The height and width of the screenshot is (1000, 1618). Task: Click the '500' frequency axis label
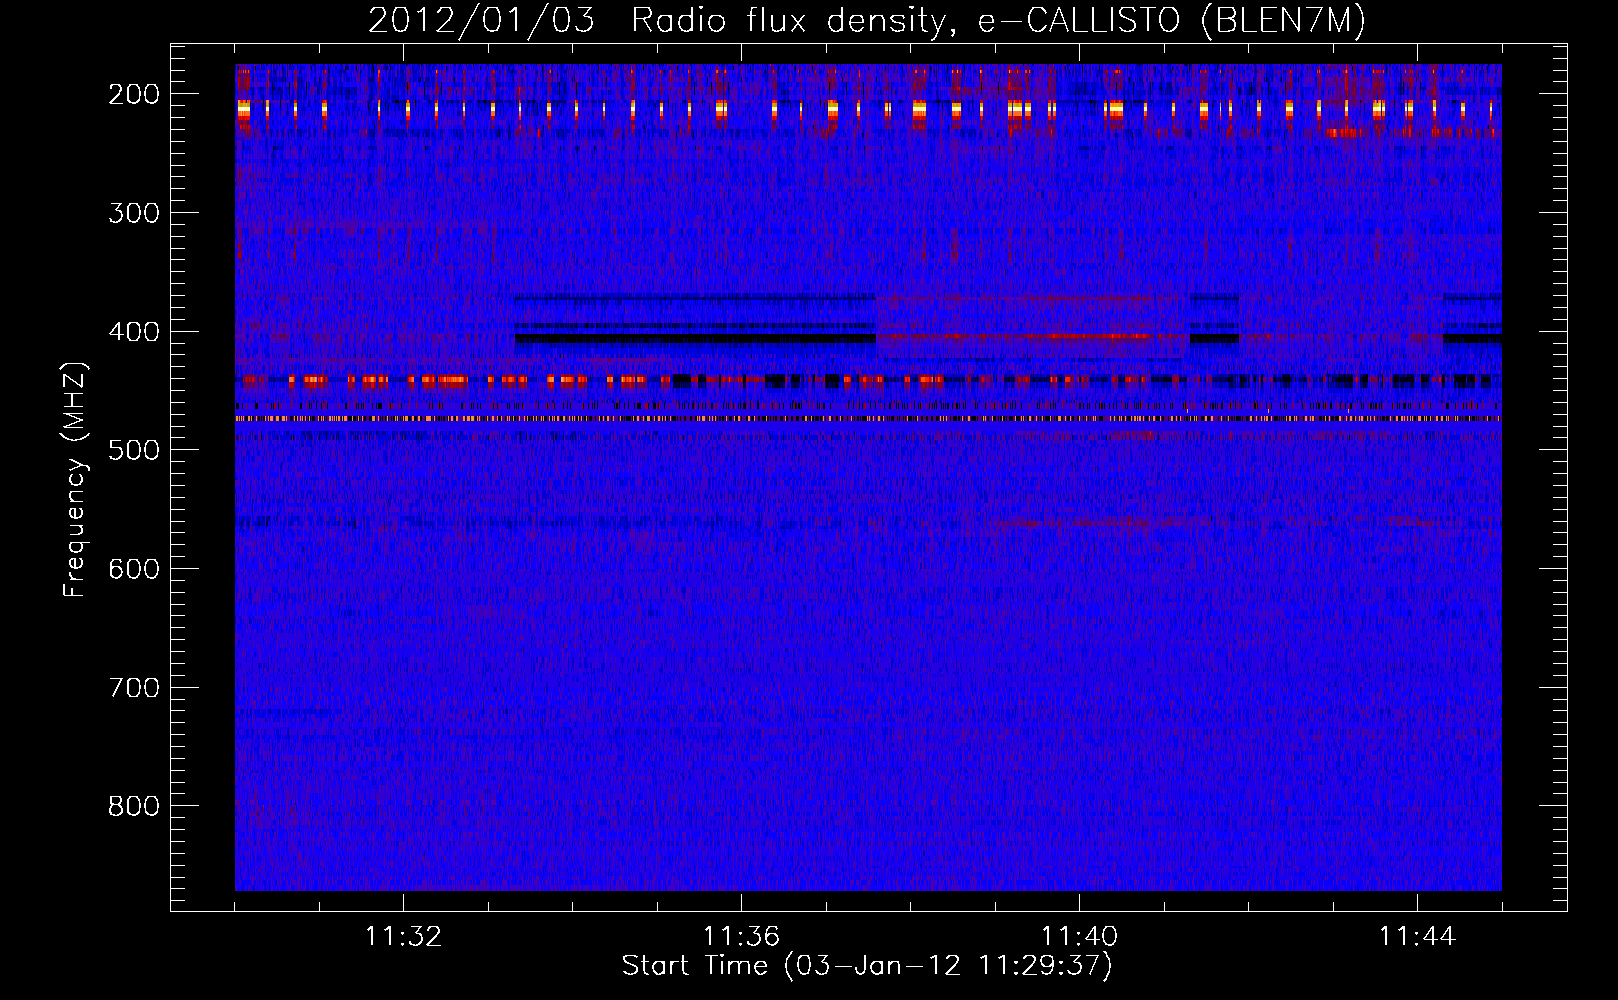(134, 451)
